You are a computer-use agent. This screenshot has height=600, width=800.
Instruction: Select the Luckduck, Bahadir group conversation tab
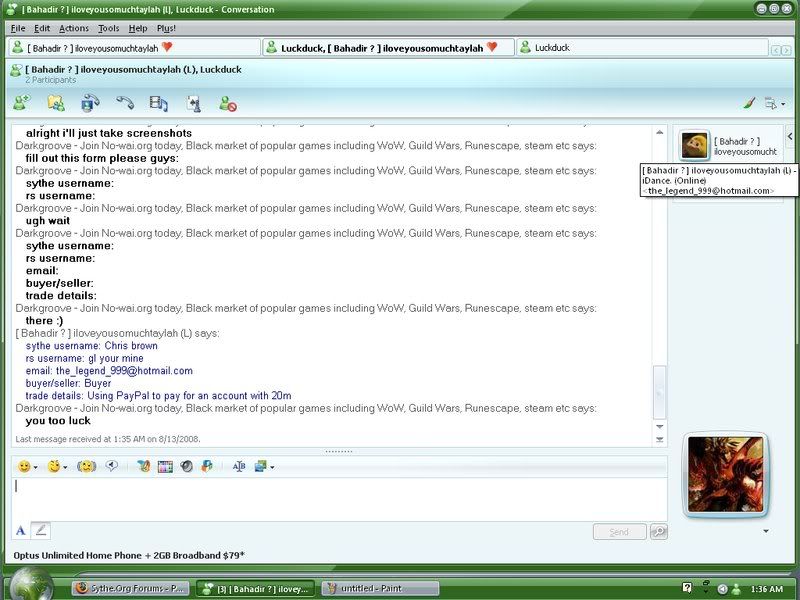(x=388, y=48)
